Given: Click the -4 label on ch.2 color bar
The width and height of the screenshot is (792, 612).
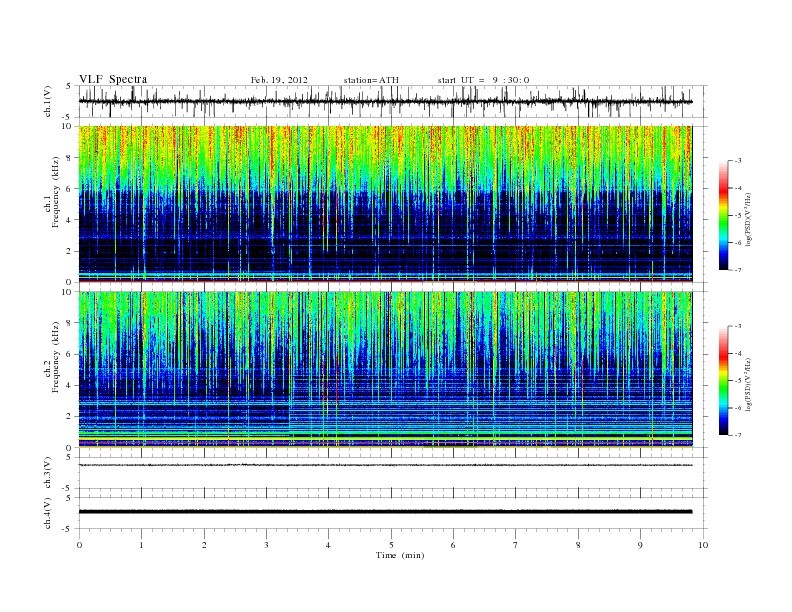Looking at the screenshot, I should (x=738, y=353).
